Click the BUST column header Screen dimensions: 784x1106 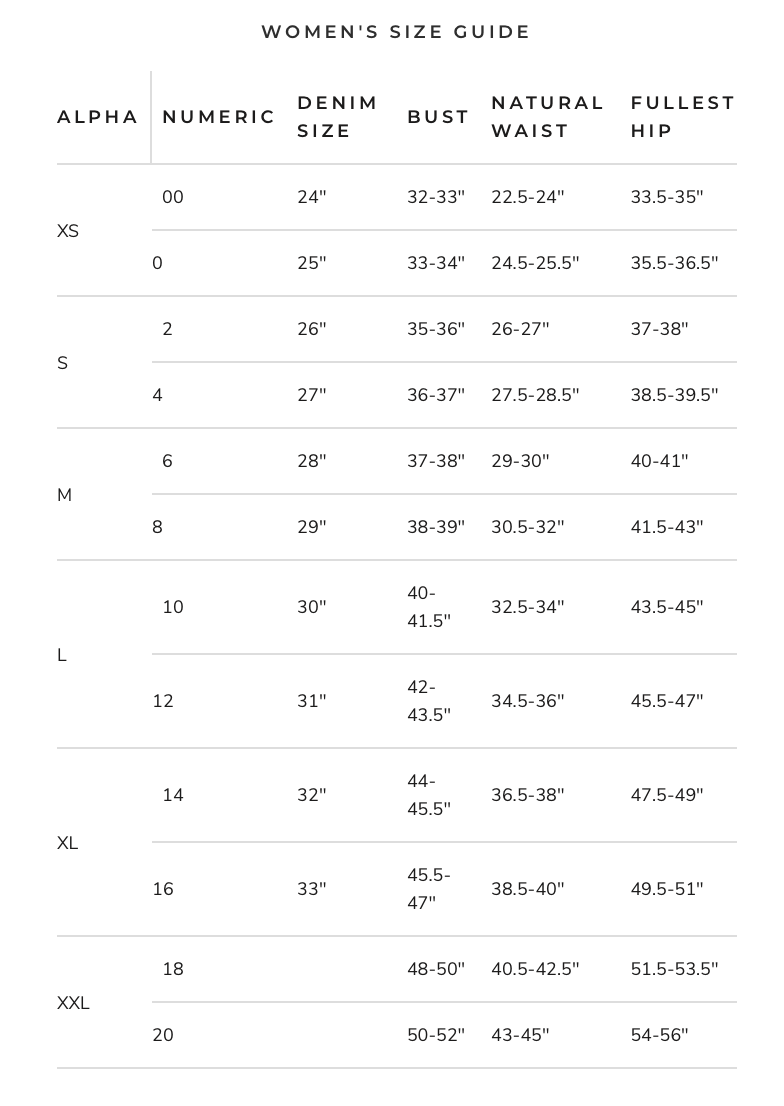click(438, 117)
